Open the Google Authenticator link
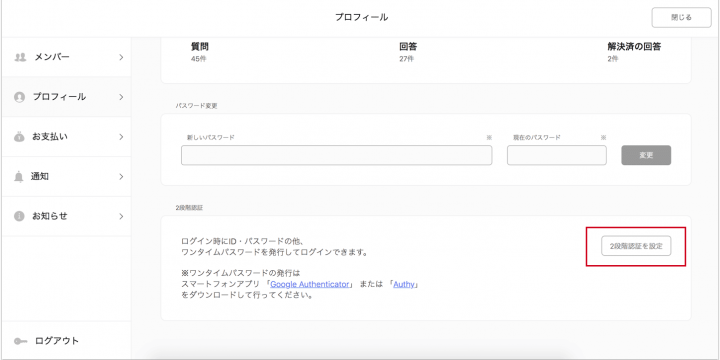The height and width of the screenshot is (360, 720). (x=309, y=284)
